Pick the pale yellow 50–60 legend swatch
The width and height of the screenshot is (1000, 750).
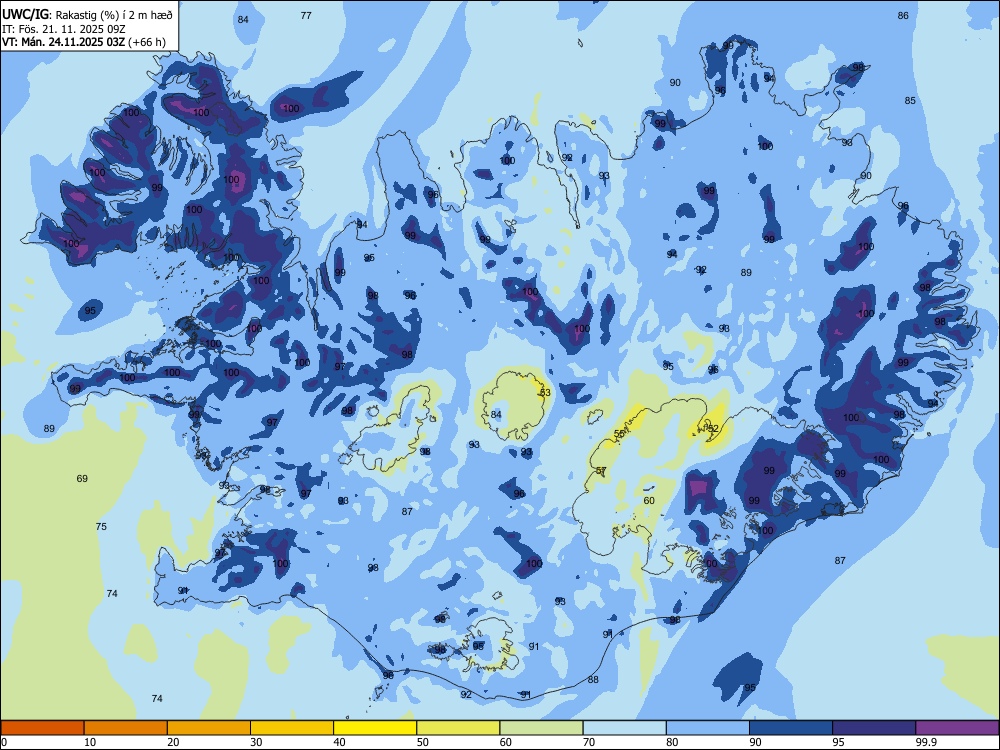[458, 728]
